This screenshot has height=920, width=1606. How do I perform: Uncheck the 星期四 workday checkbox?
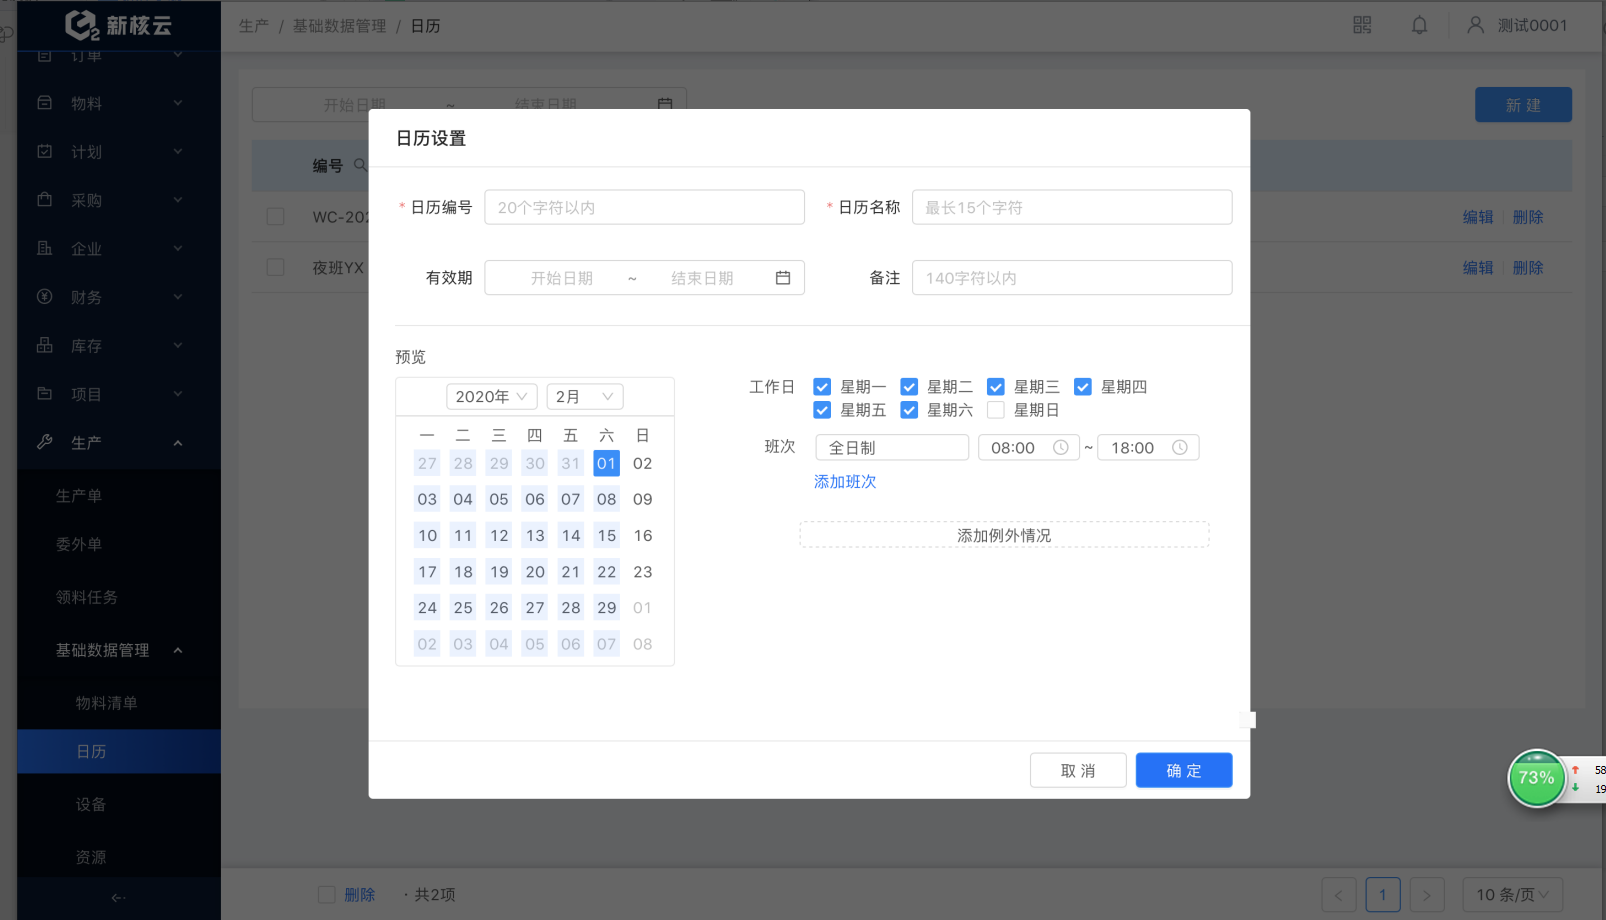tap(1083, 387)
